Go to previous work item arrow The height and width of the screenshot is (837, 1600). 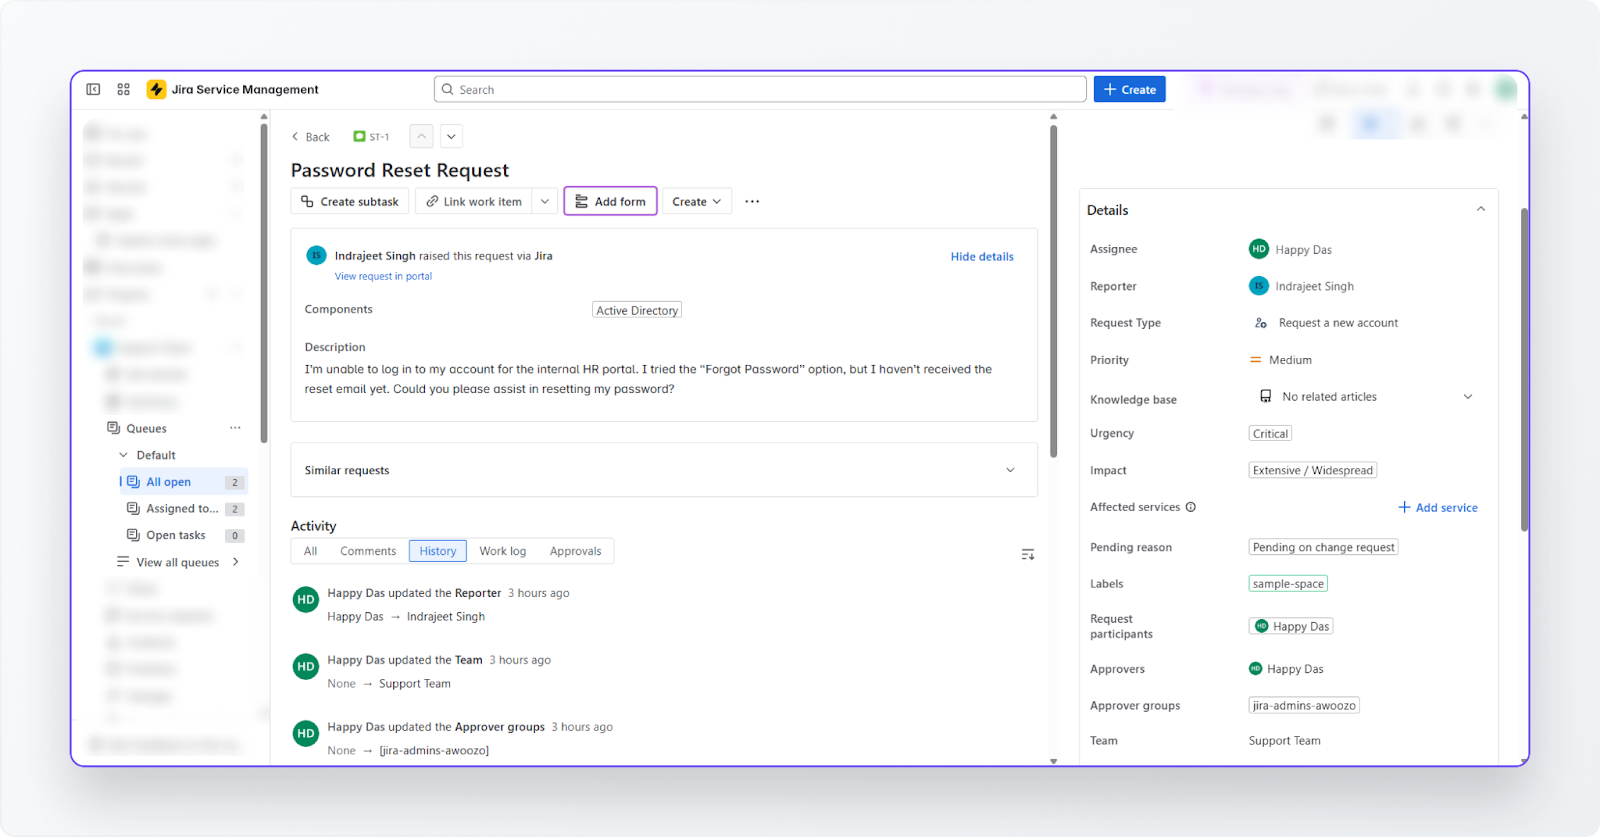click(x=422, y=136)
